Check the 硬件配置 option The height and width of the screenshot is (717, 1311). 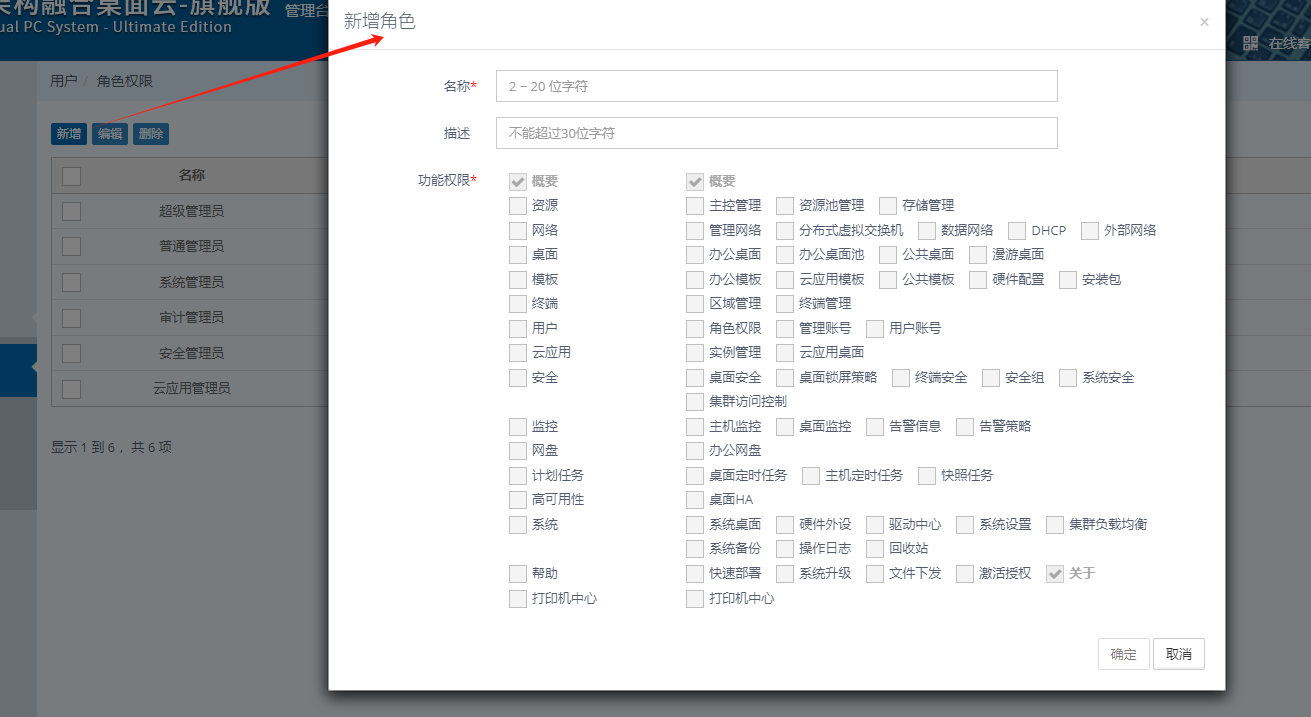pyautogui.click(x=978, y=280)
